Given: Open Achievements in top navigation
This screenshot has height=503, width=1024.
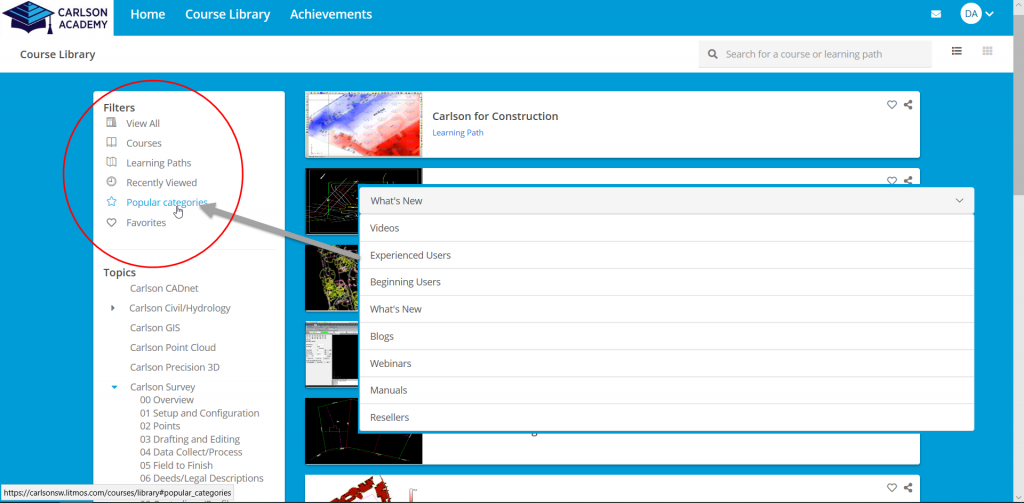Looking at the screenshot, I should pyautogui.click(x=331, y=14).
